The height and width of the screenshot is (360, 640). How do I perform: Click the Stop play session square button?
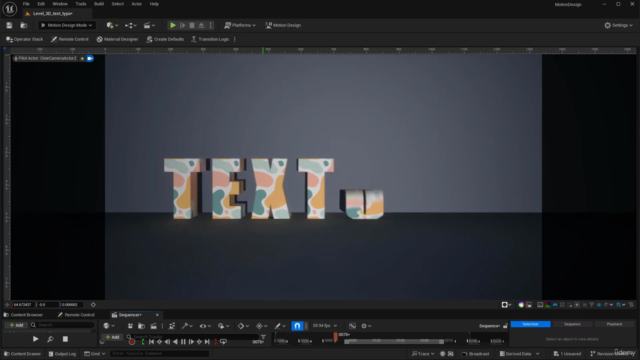point(192,25)
